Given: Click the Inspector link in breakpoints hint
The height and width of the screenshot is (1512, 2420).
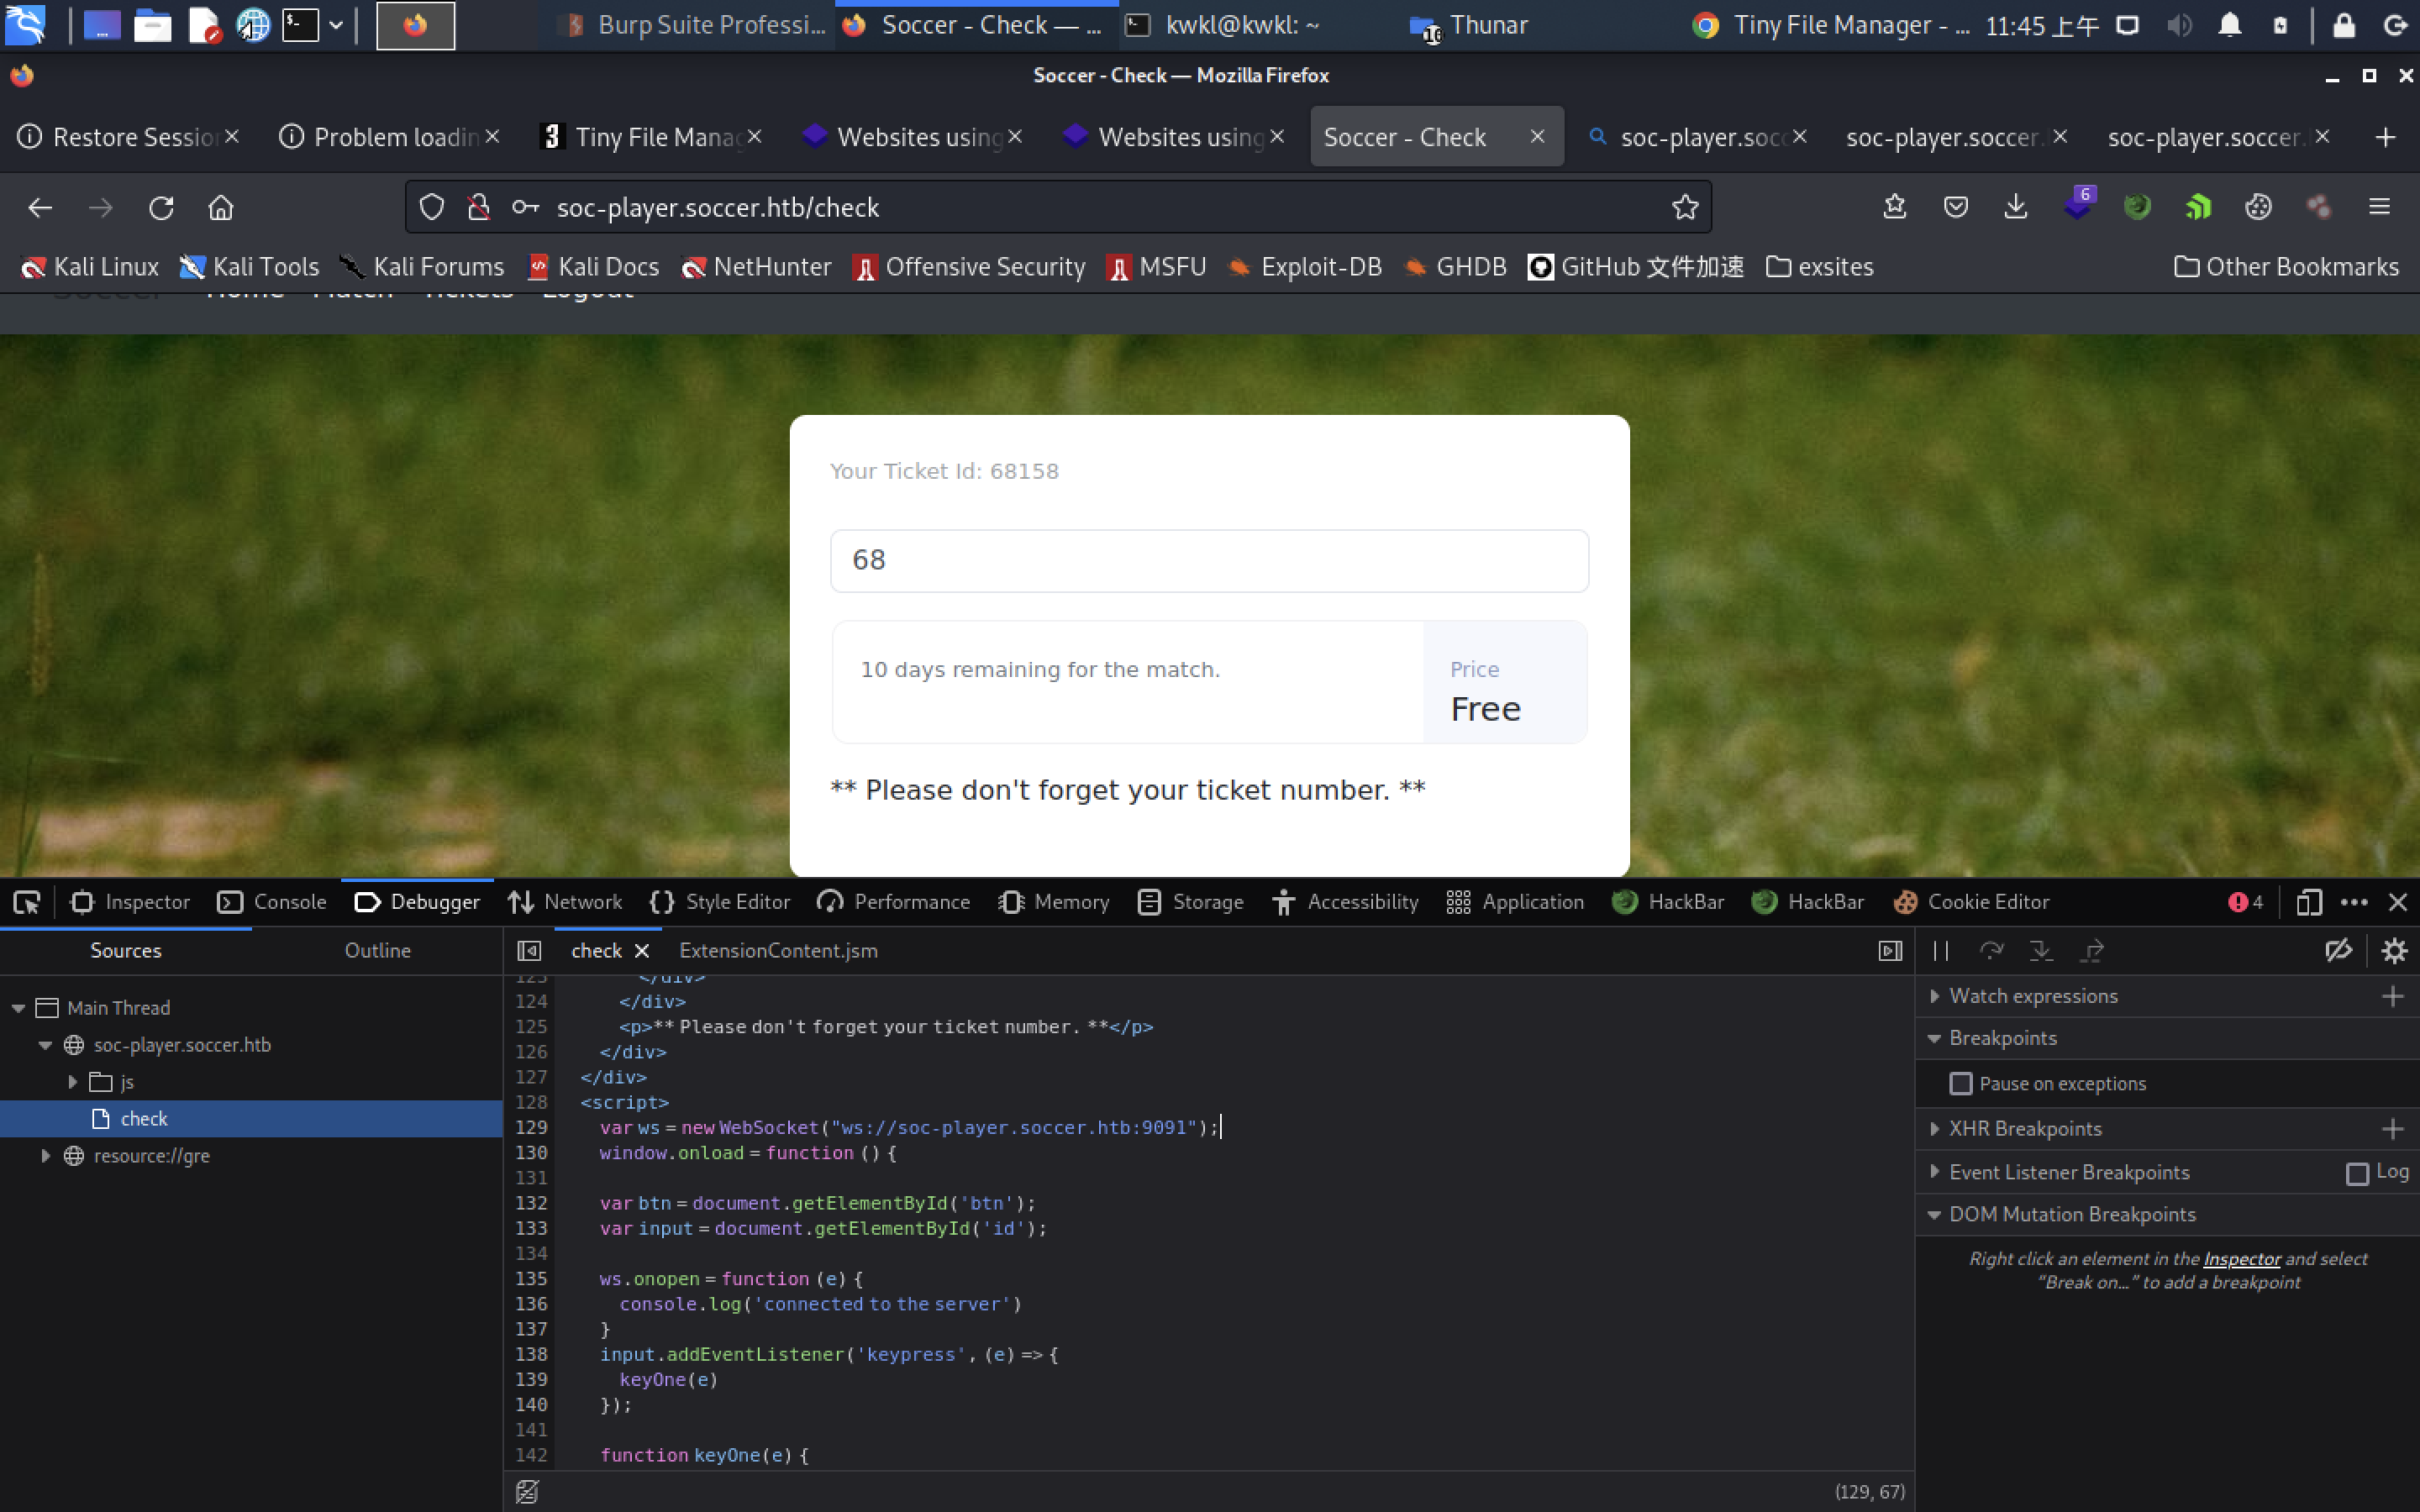Looking at the screenshot, I should (2241, 1258).
